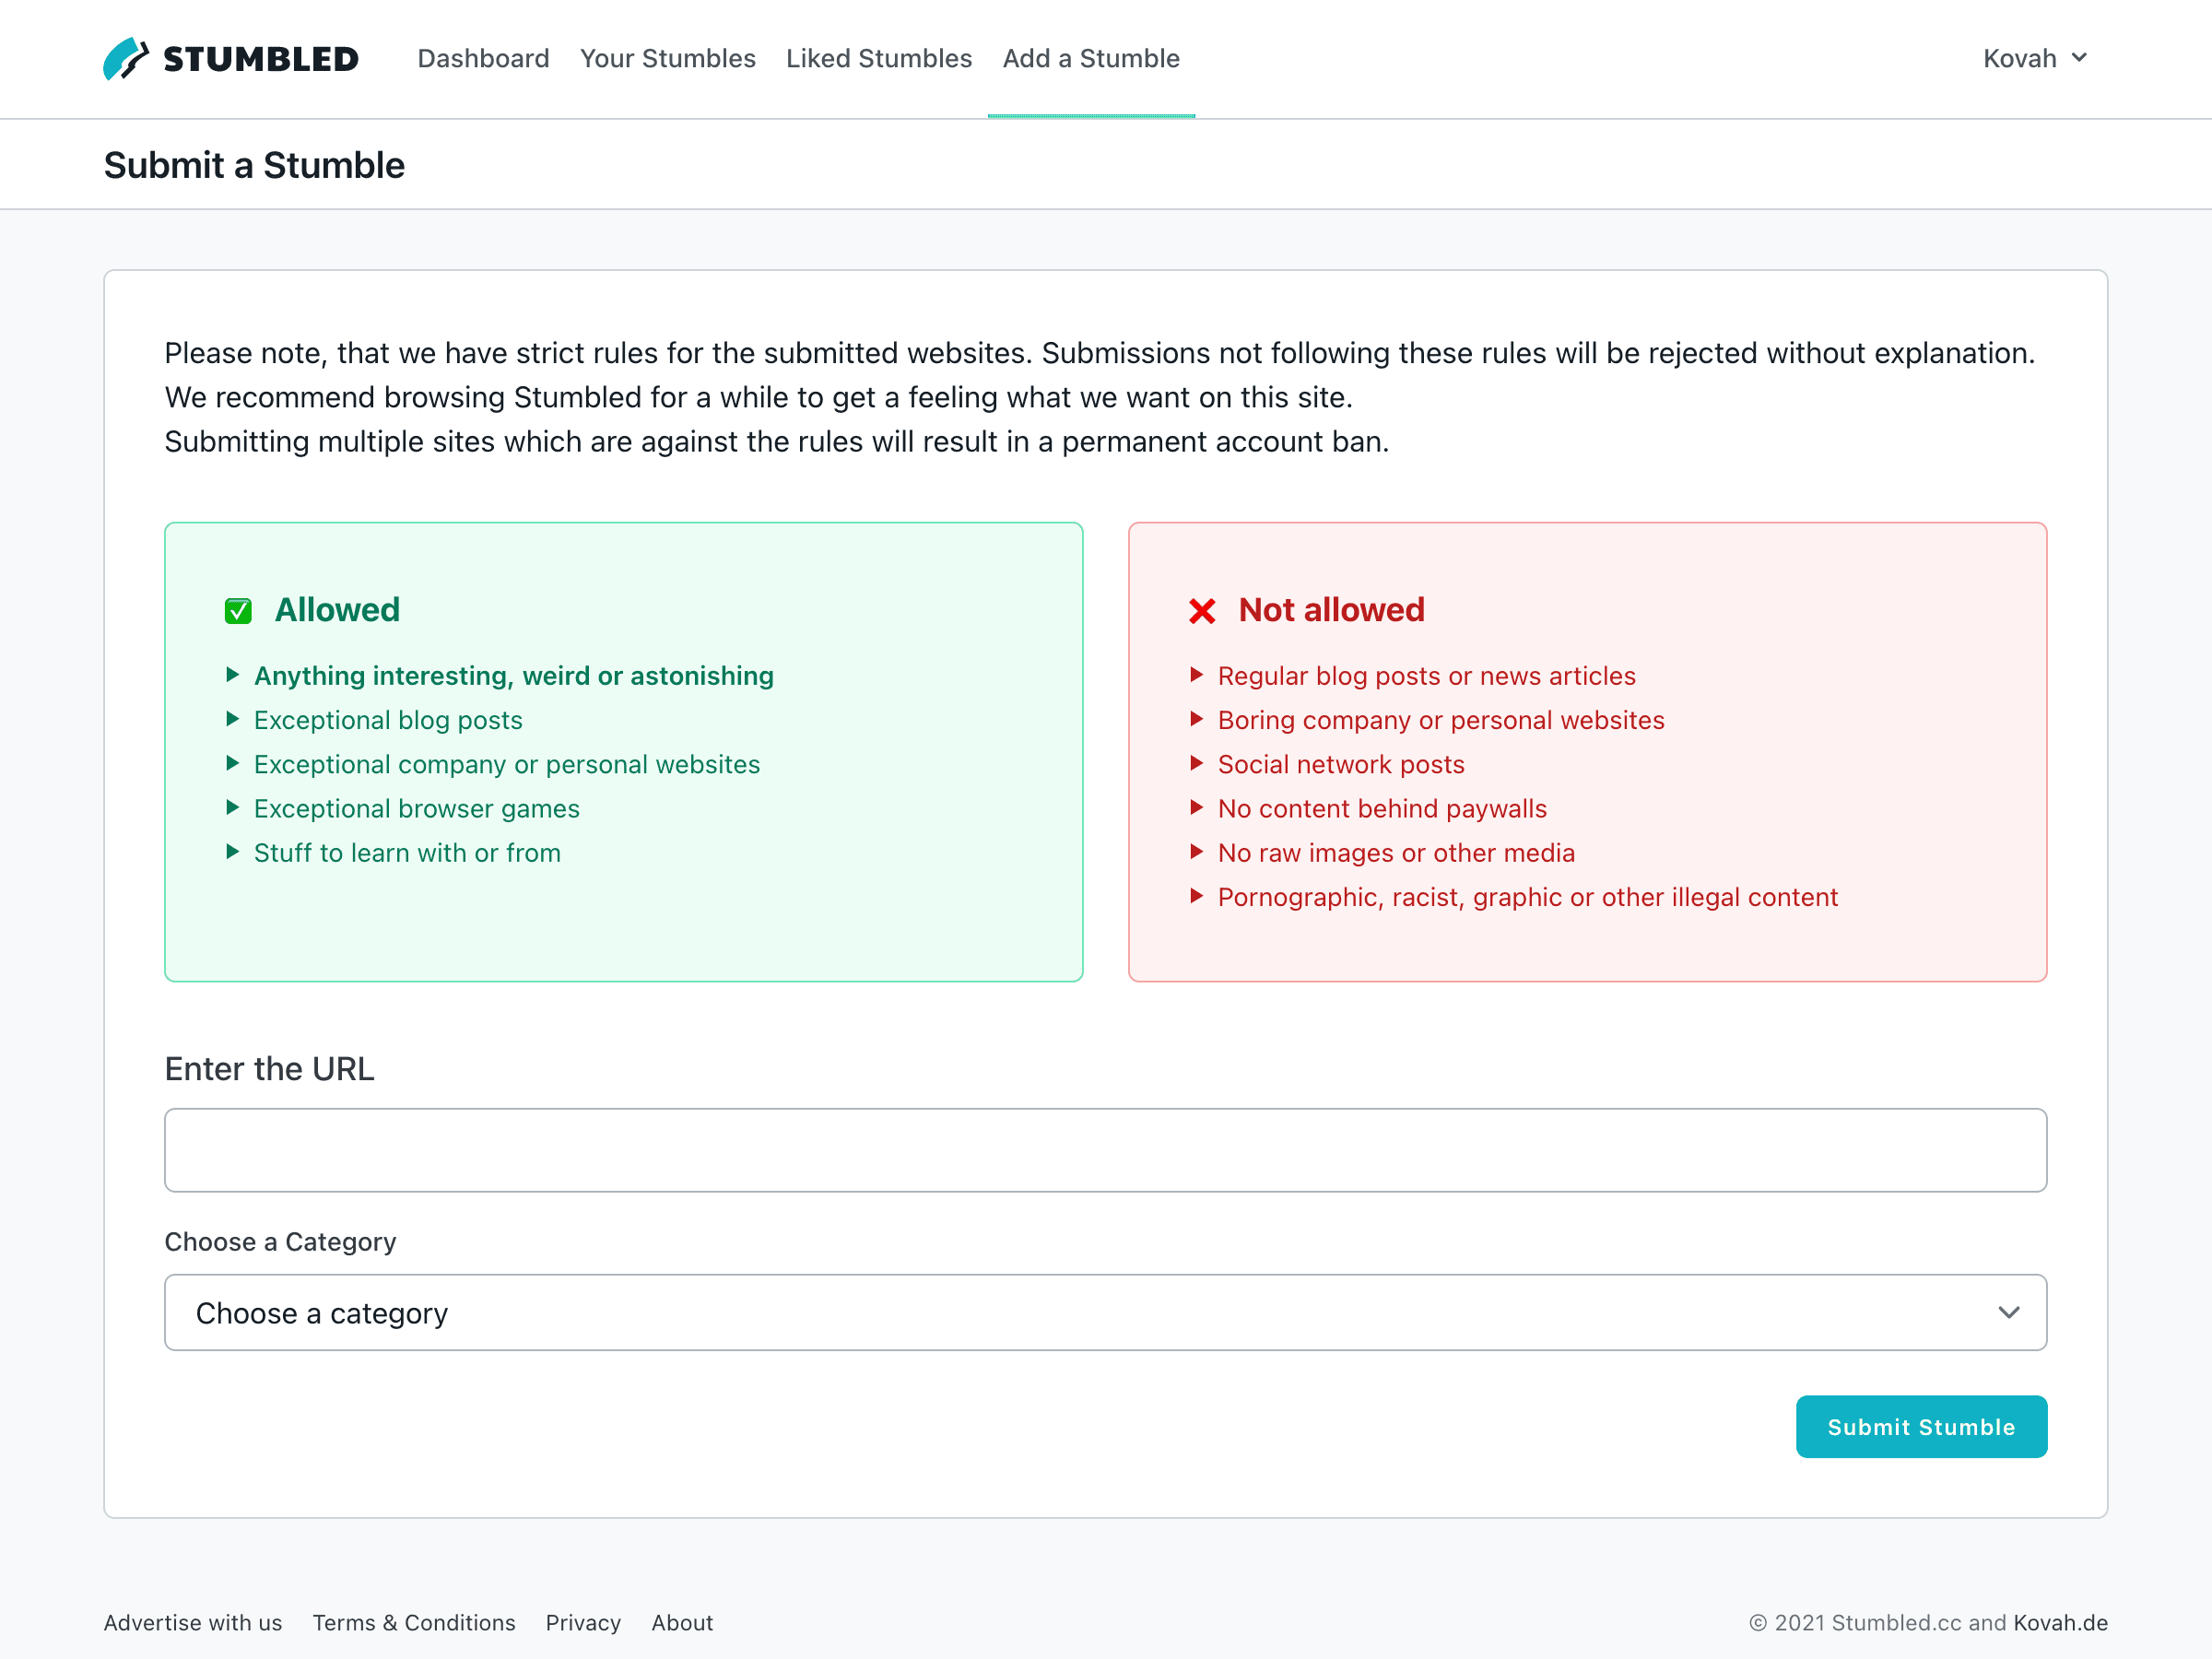
Task: Go to the Dashboard tab
Action: pos(483,59)
